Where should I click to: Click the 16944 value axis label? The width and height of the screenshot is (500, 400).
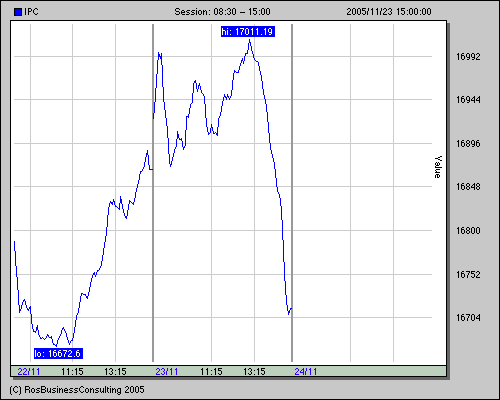(468, 100)
